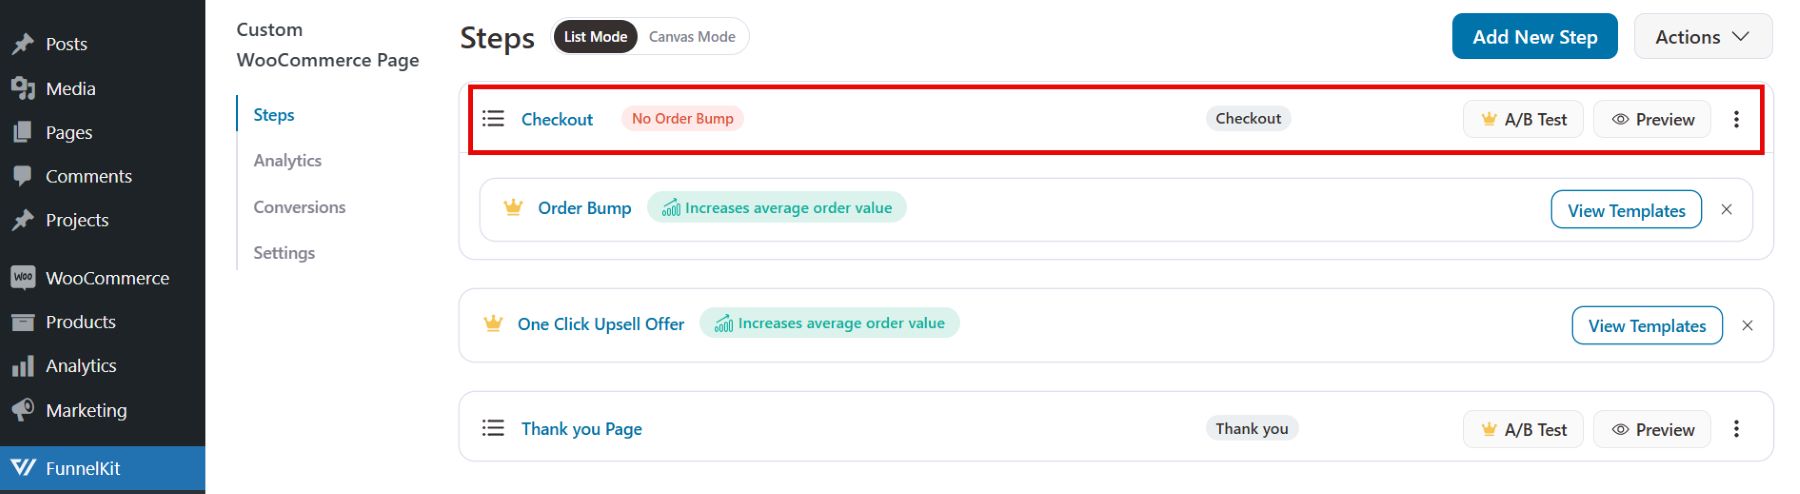This screenshot has width=1800, height=494.
Task: Switch to Canvas Mode view
Action: click(692, 37)
